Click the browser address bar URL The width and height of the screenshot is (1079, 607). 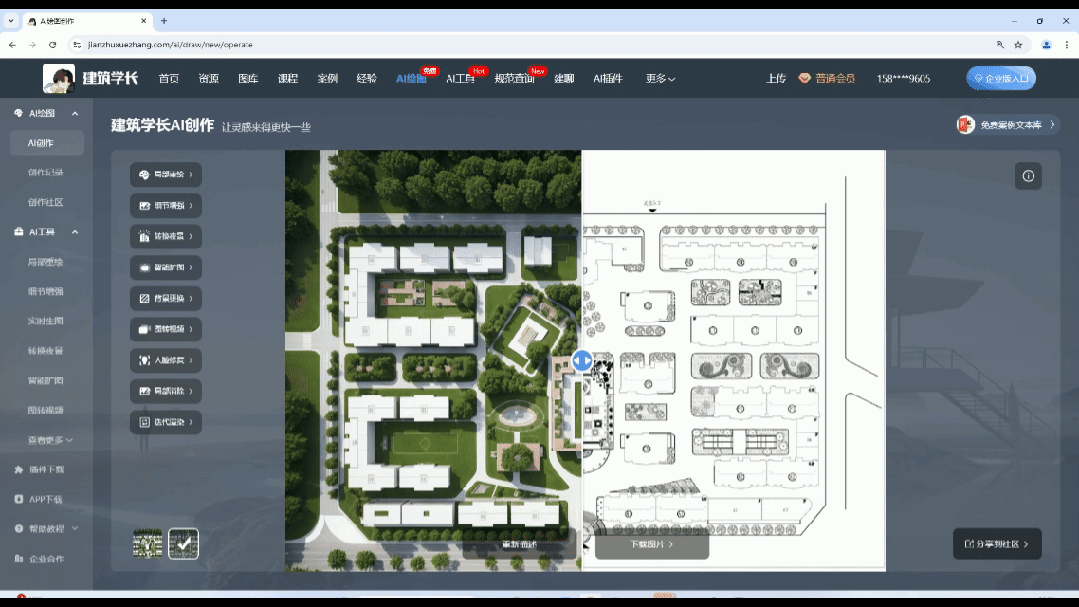point(170,45)
